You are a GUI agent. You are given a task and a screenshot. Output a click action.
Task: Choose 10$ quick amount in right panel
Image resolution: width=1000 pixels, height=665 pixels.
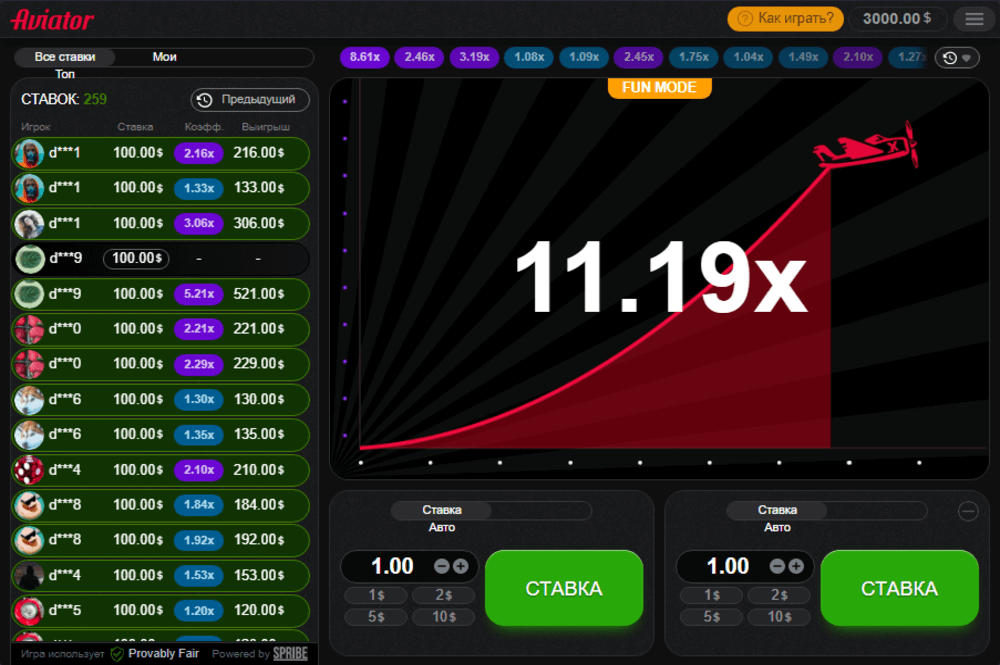tap(780, 616)
